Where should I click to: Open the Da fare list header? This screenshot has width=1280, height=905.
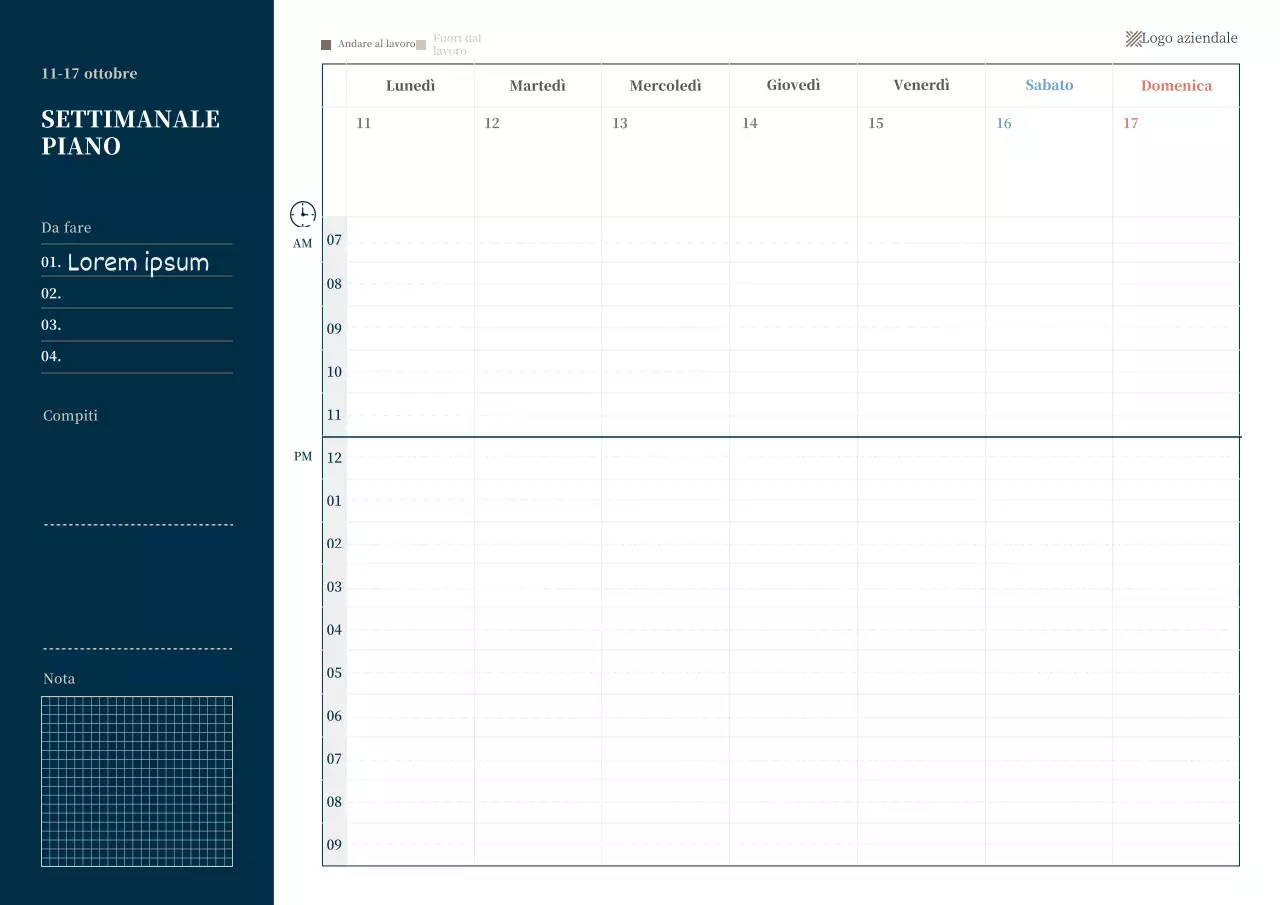pyautogui.click(x=65, y=227)
